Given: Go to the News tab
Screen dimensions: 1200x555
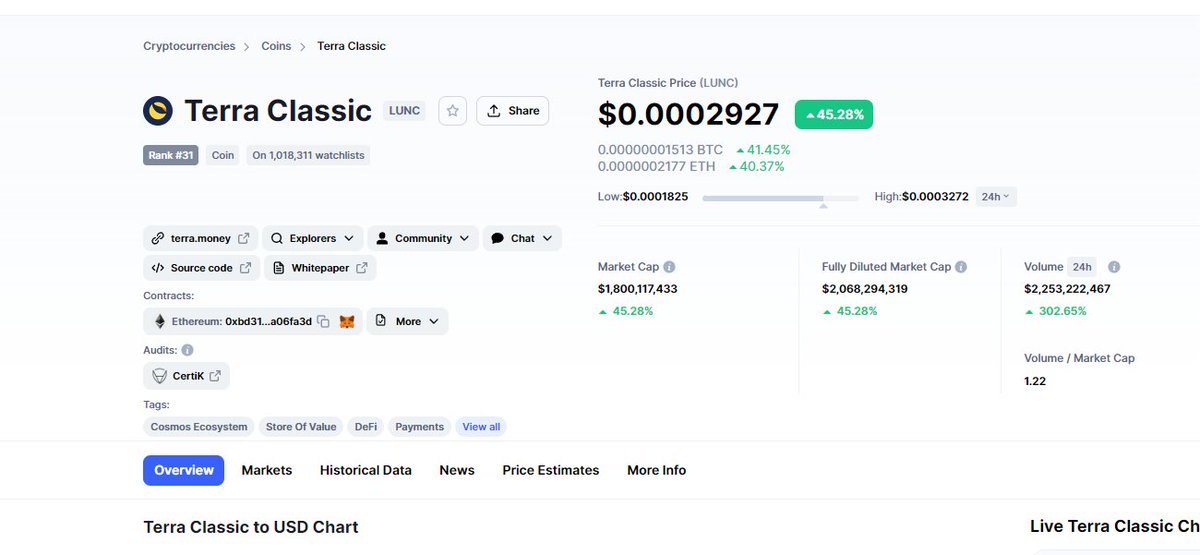Looking at the screenshot, I should pyautogui.click(x=457, y=470).
